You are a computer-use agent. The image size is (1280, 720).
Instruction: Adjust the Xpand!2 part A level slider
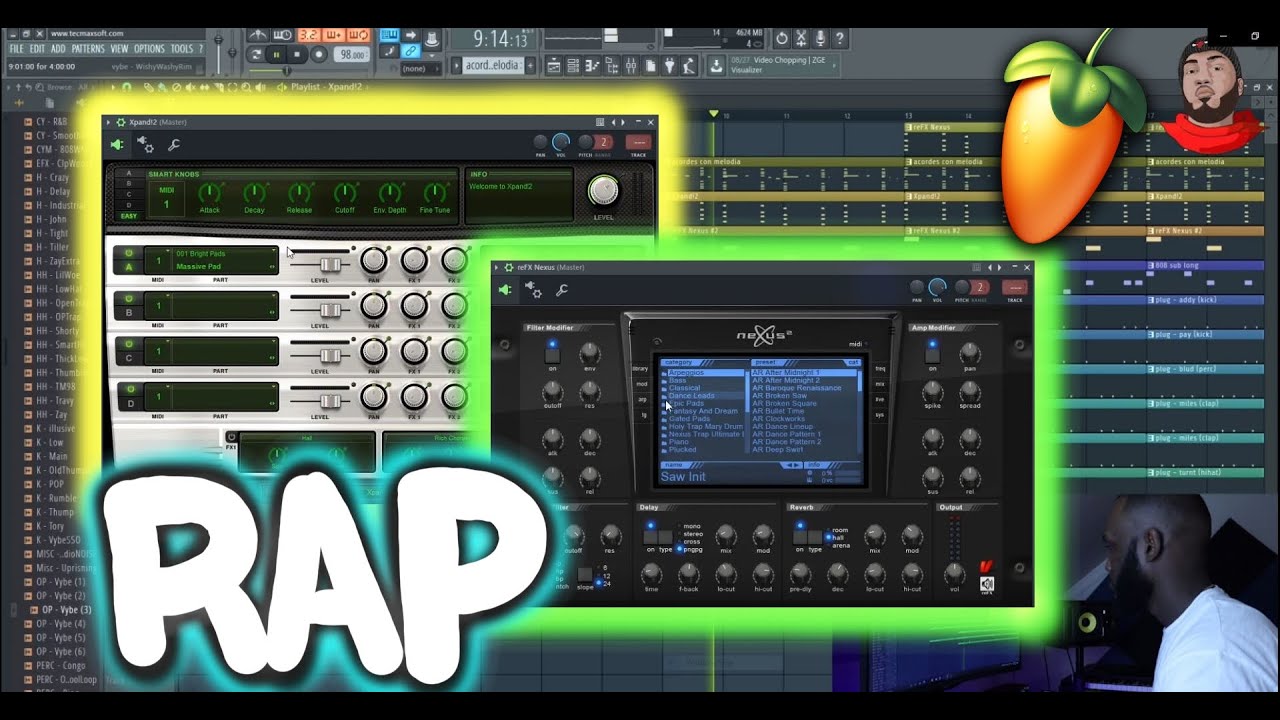(x=329, y=264)
